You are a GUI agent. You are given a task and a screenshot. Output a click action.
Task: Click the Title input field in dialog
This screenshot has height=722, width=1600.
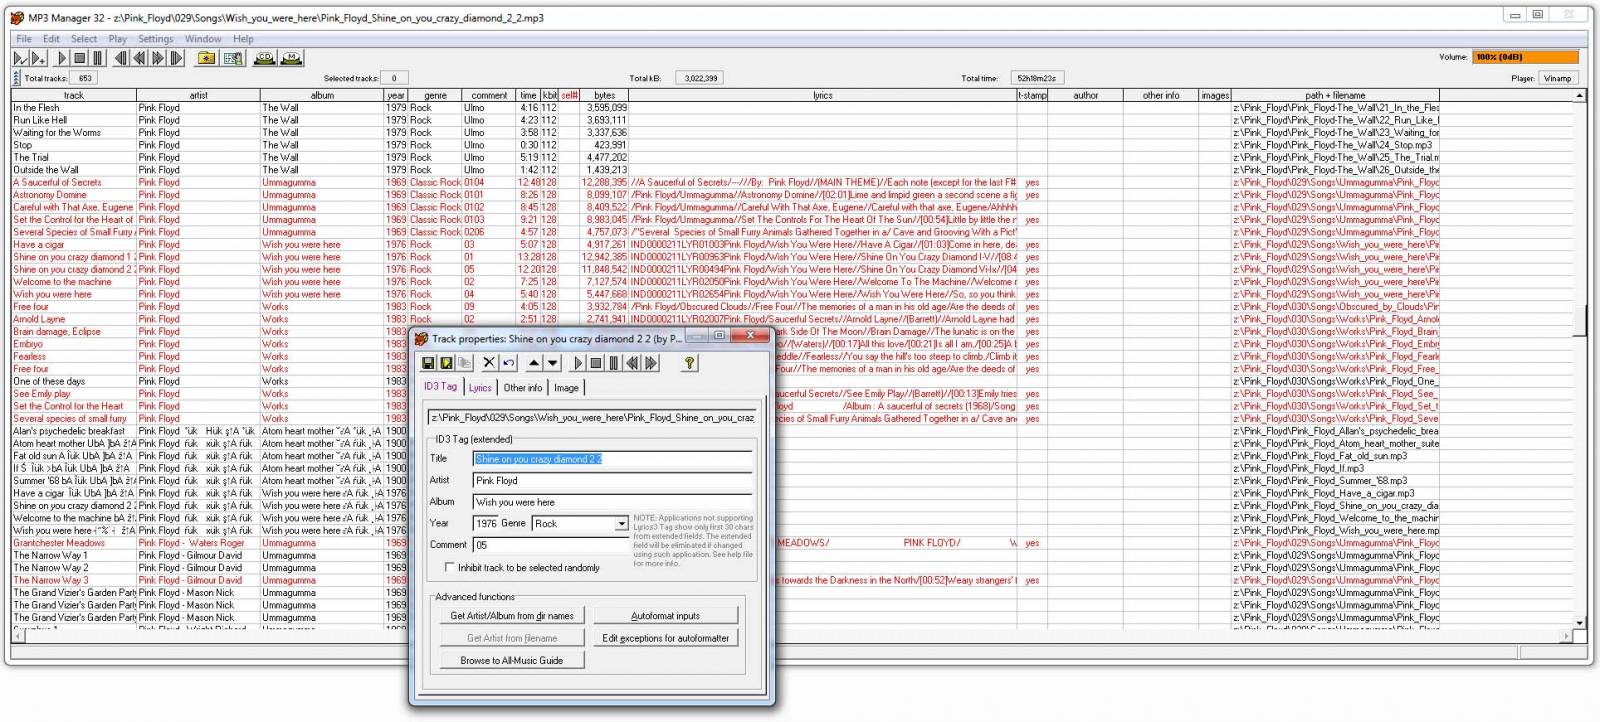(612, 459)
